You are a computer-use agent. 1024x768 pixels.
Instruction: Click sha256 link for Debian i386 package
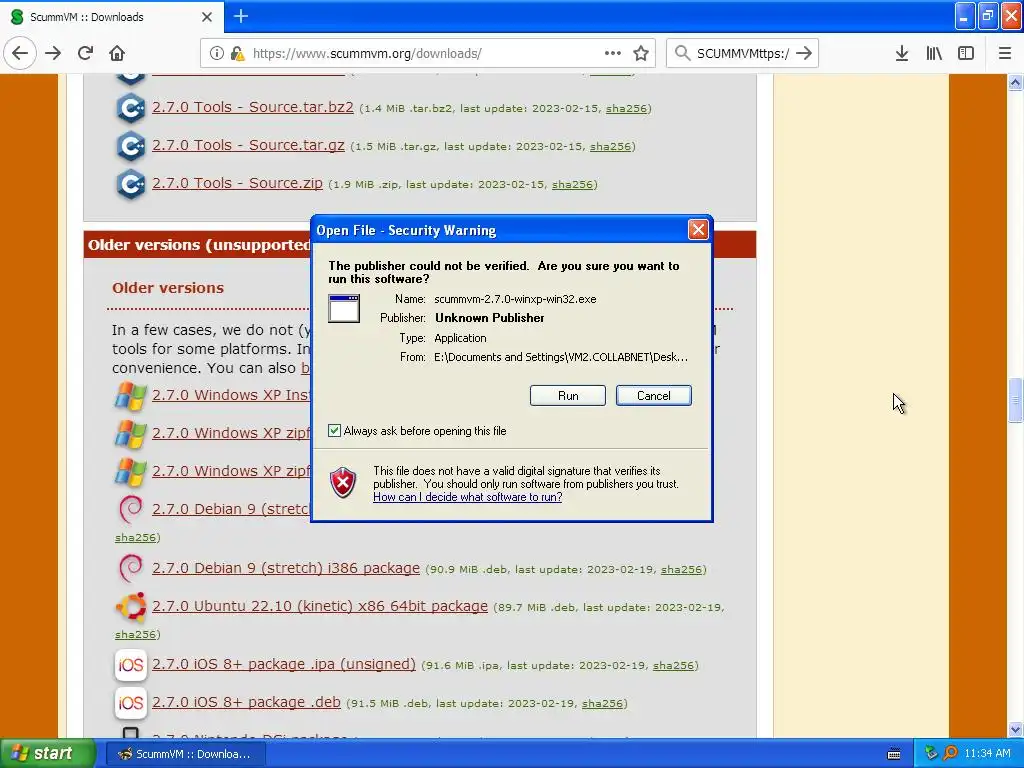click(681, 569)
